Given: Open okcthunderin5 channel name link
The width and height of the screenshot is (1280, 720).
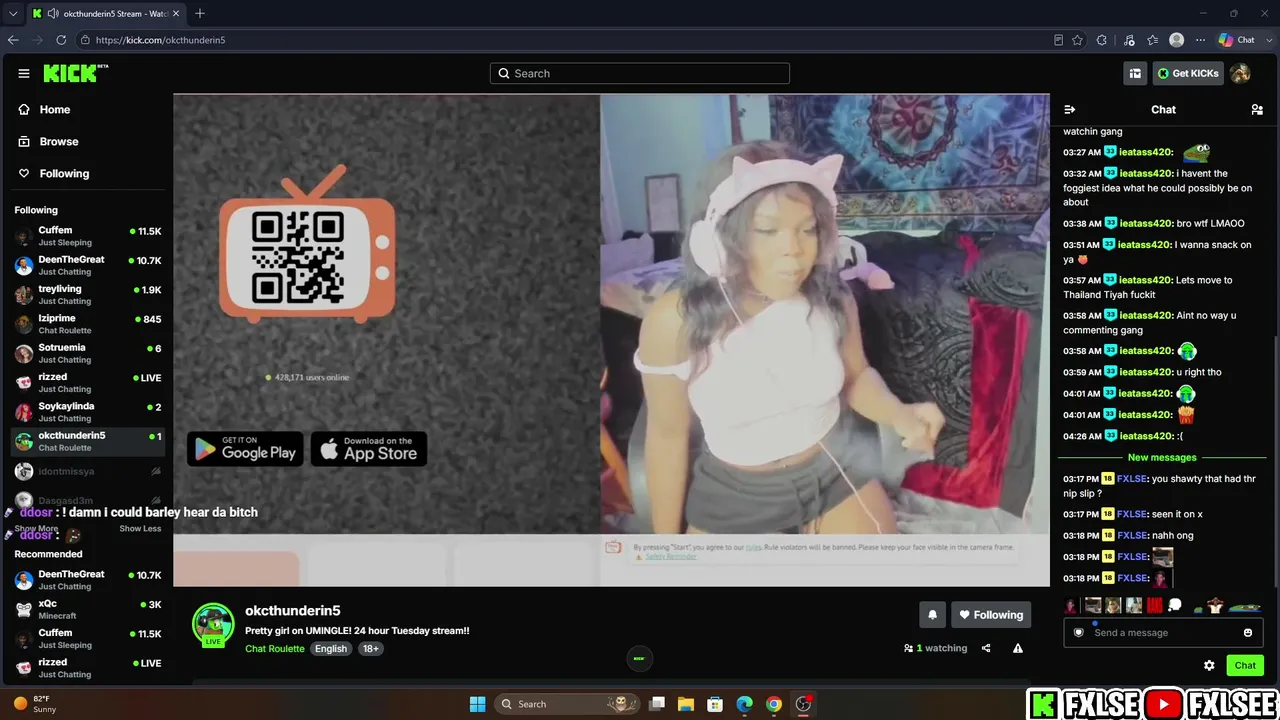Looking at the screenshot, I should tap(293, 611).
